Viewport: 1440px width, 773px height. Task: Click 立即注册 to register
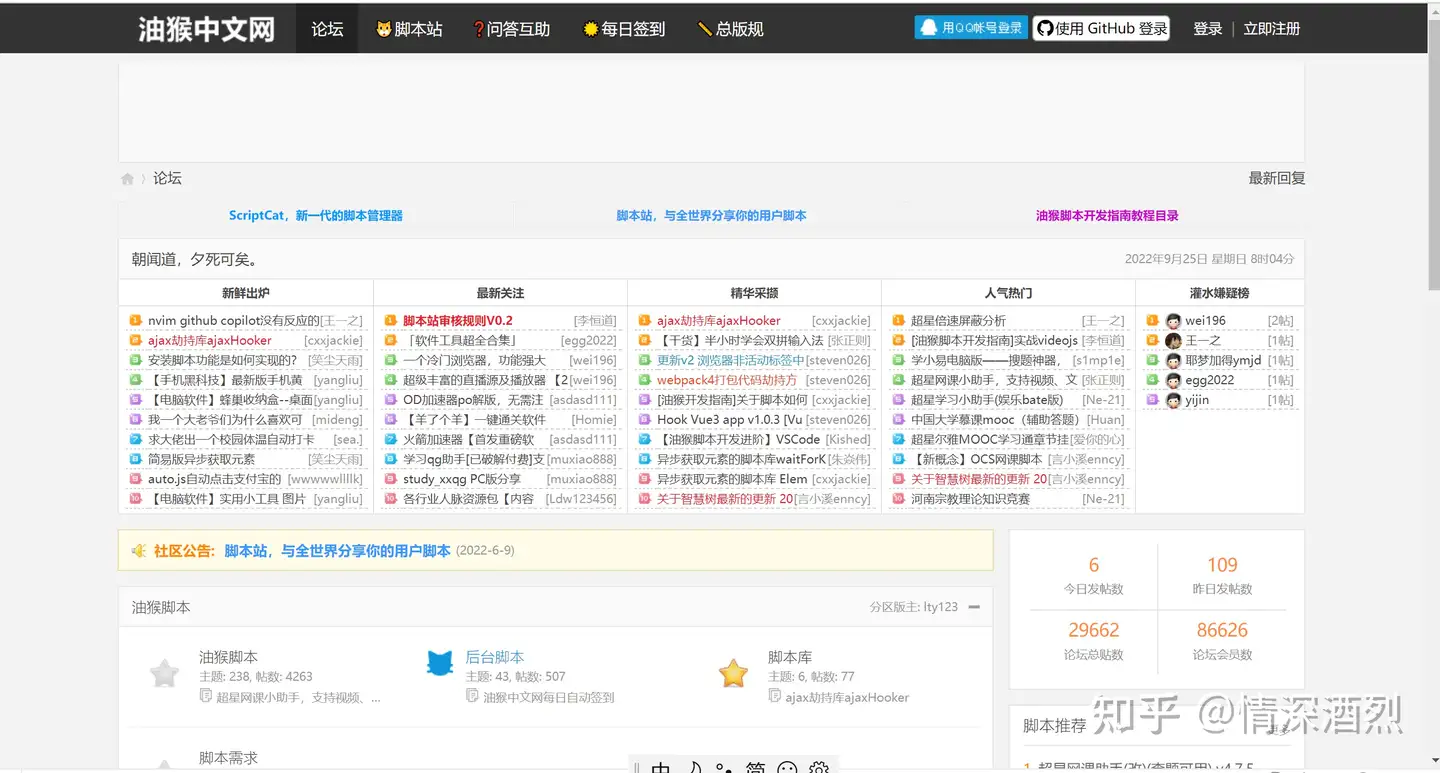click(x=1272, y=29)
